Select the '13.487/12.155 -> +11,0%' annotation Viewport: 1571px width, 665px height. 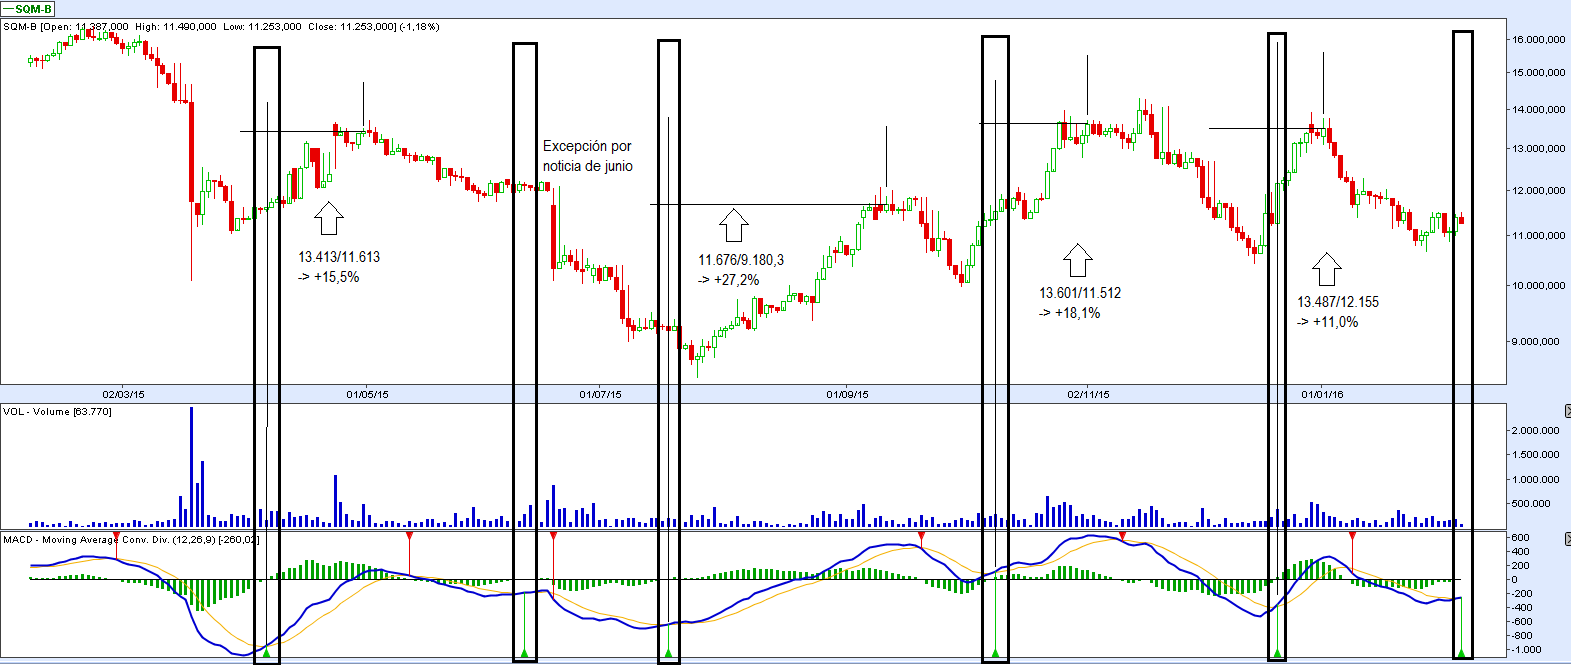1338,312
